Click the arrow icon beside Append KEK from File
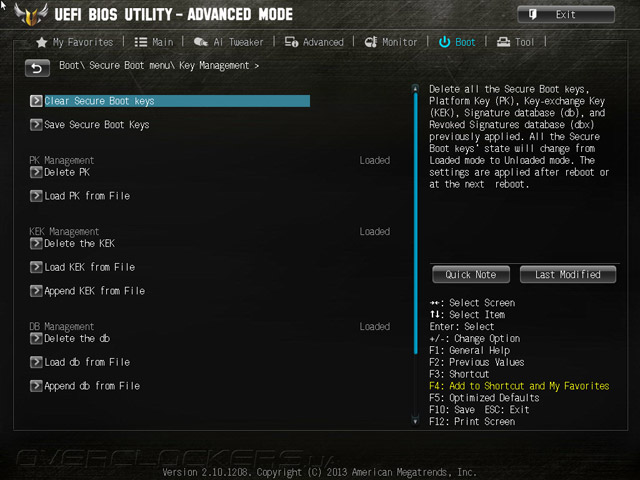This screenshot has width=640, height=480. point(36,291)
